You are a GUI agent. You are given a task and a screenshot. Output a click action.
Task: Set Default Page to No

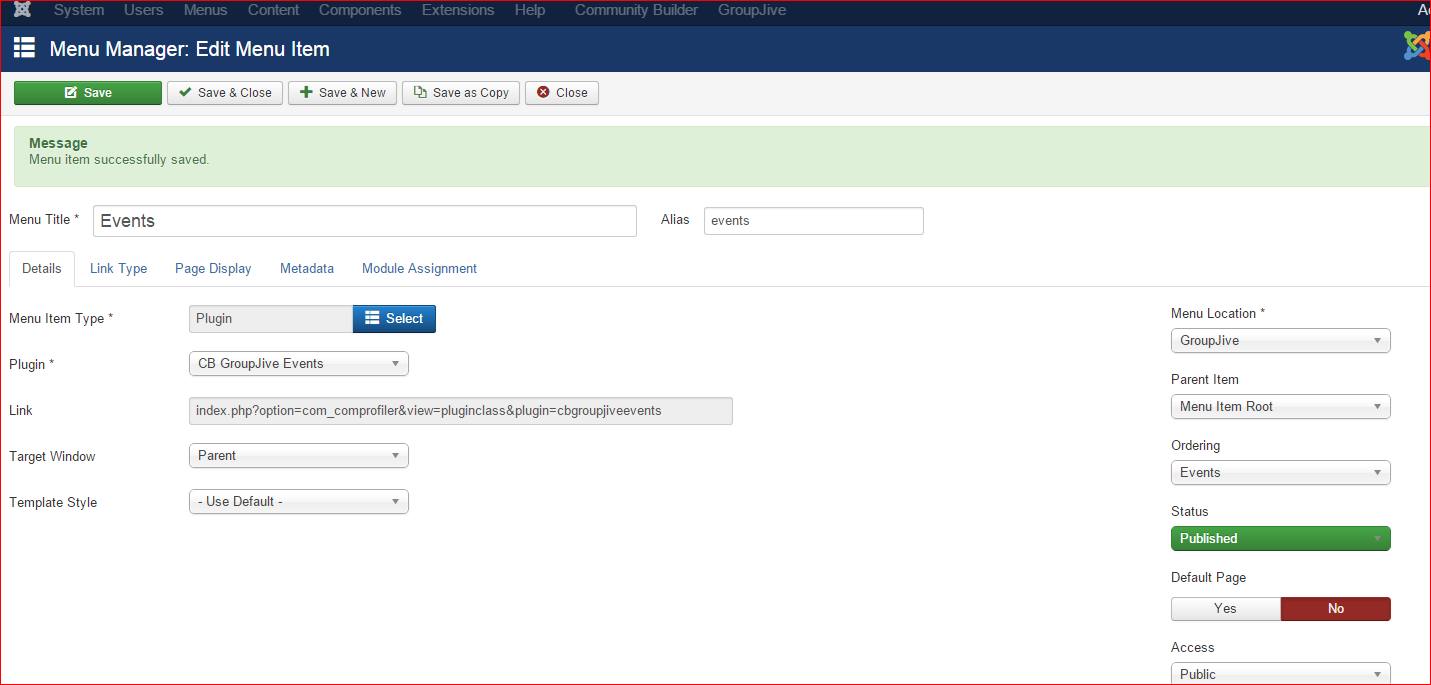tap(1336, 609)
